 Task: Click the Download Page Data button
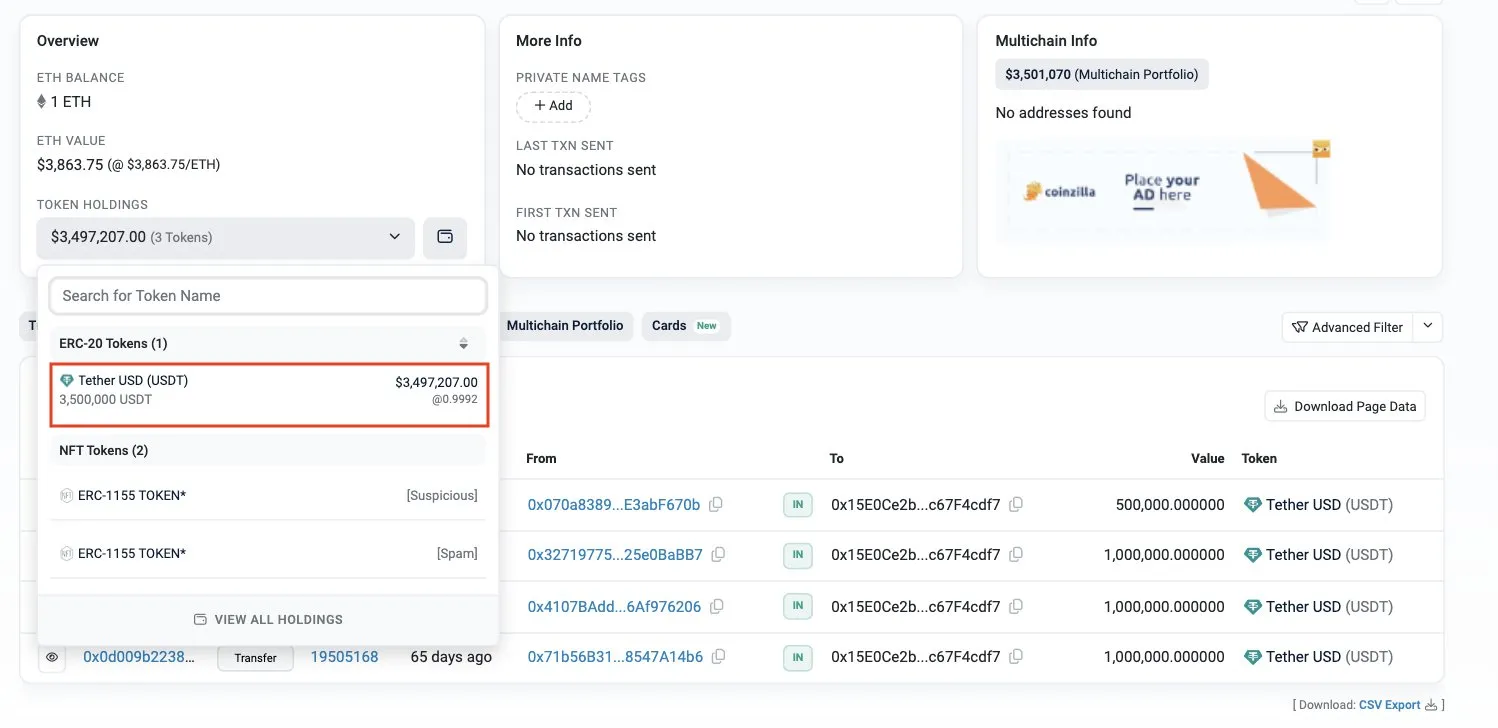(x=1345, y=406)
